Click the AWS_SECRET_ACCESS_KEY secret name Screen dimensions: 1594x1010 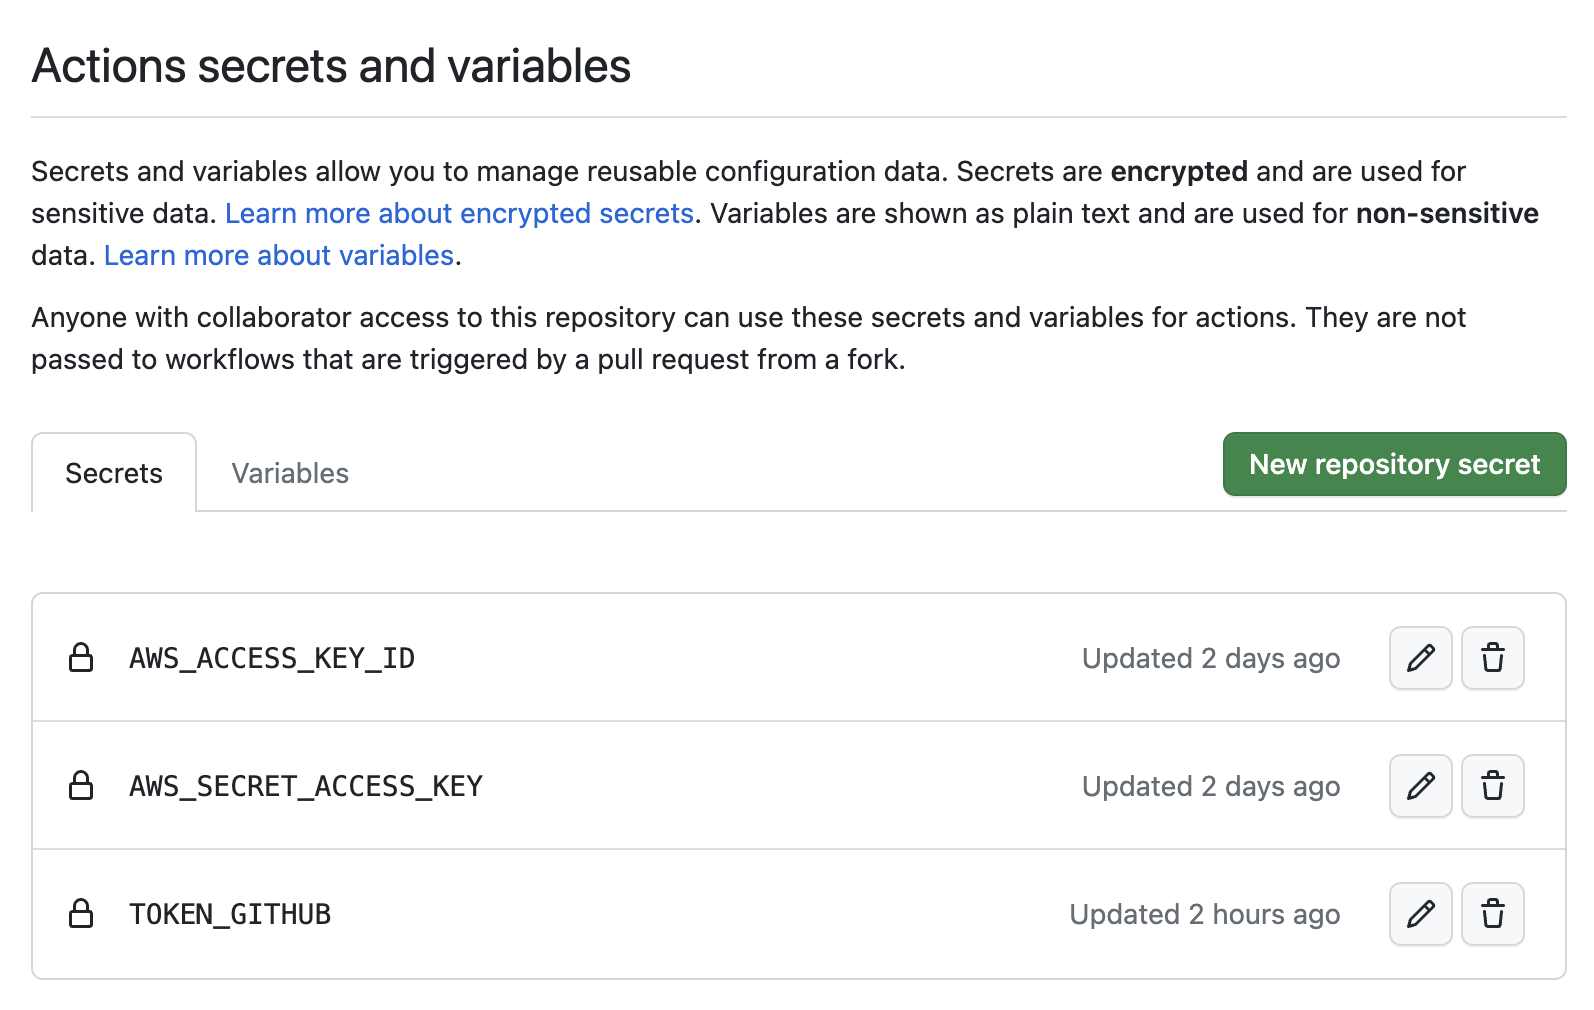tap(306, 786)
